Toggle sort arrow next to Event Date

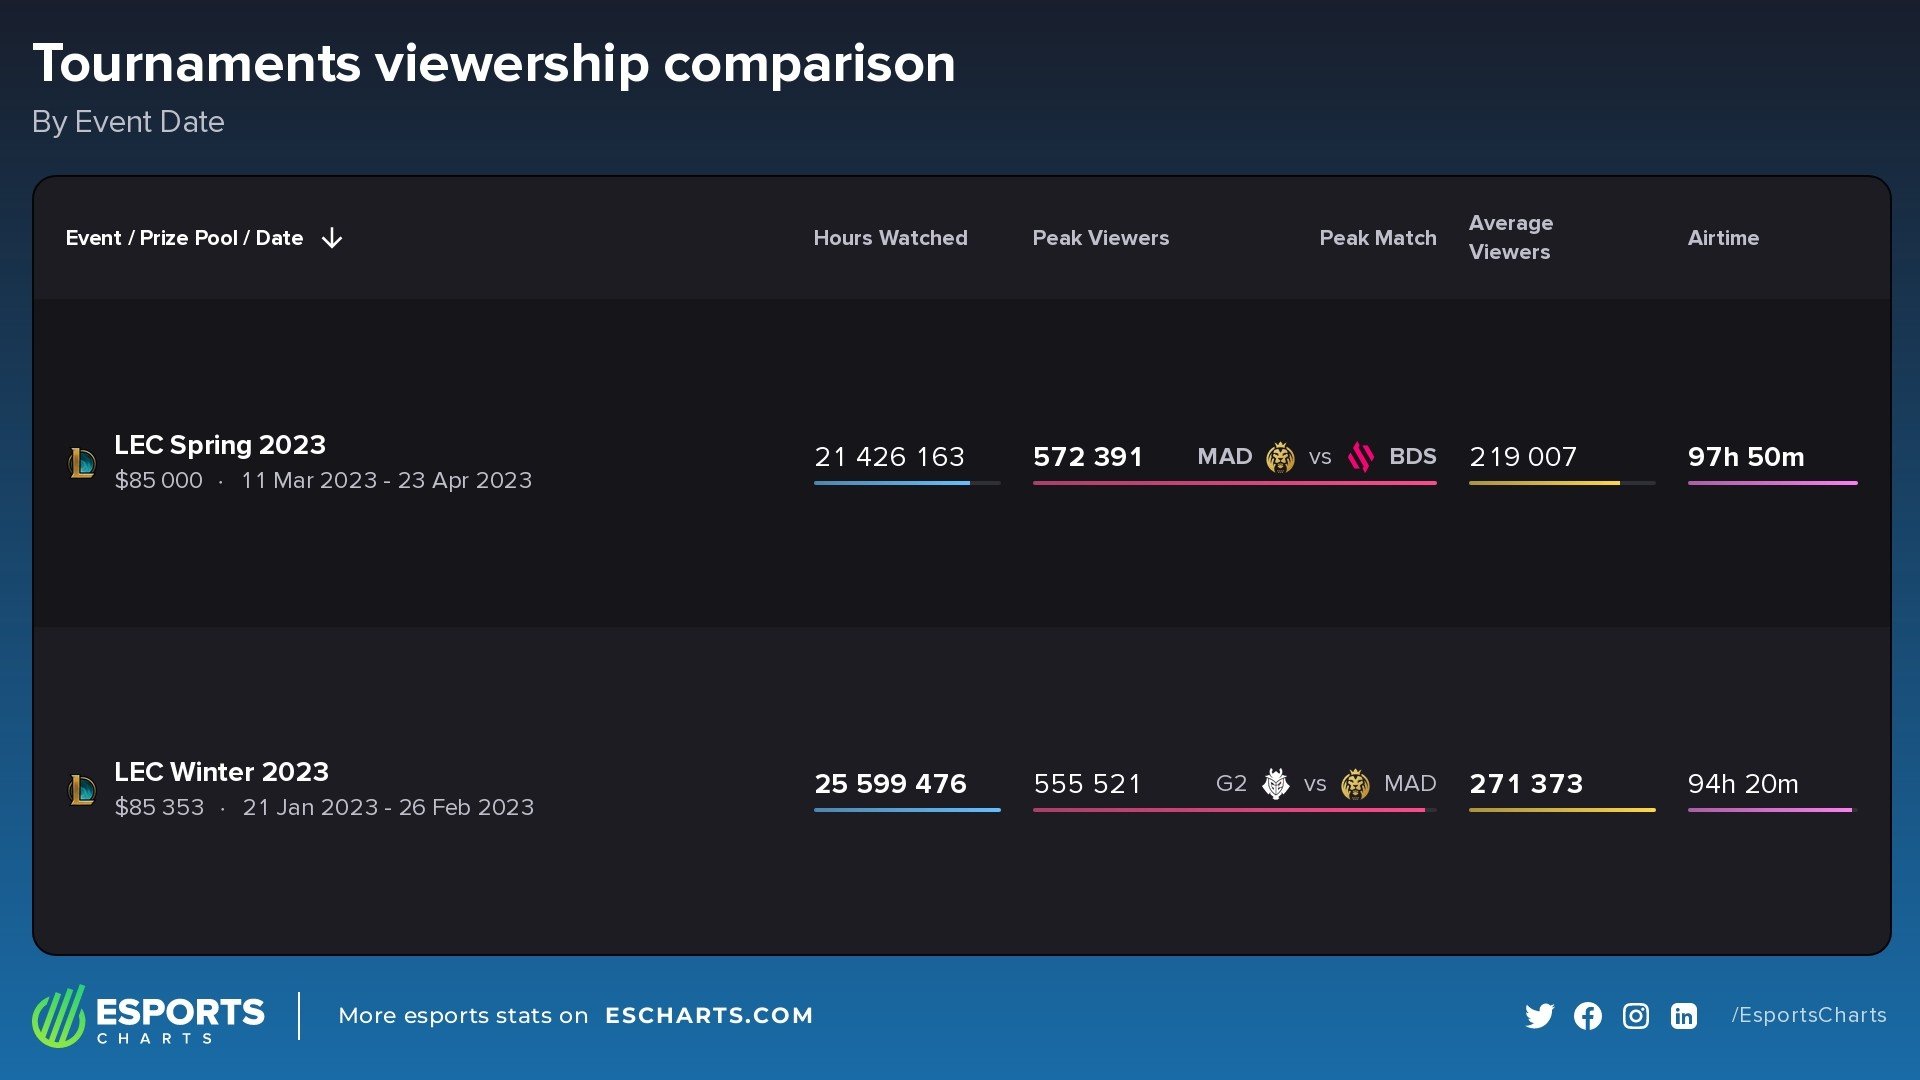point(332,238)
